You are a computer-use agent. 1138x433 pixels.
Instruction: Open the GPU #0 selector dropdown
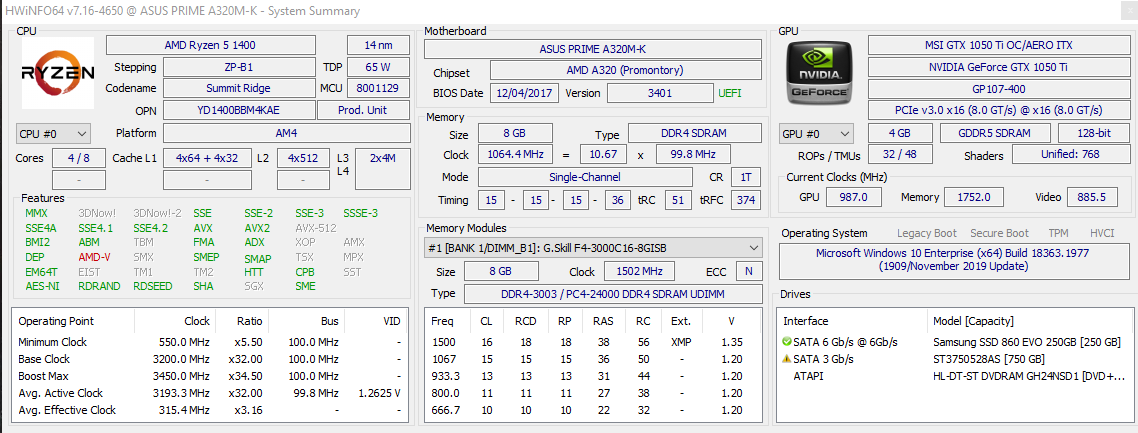[x=816, y=133]
